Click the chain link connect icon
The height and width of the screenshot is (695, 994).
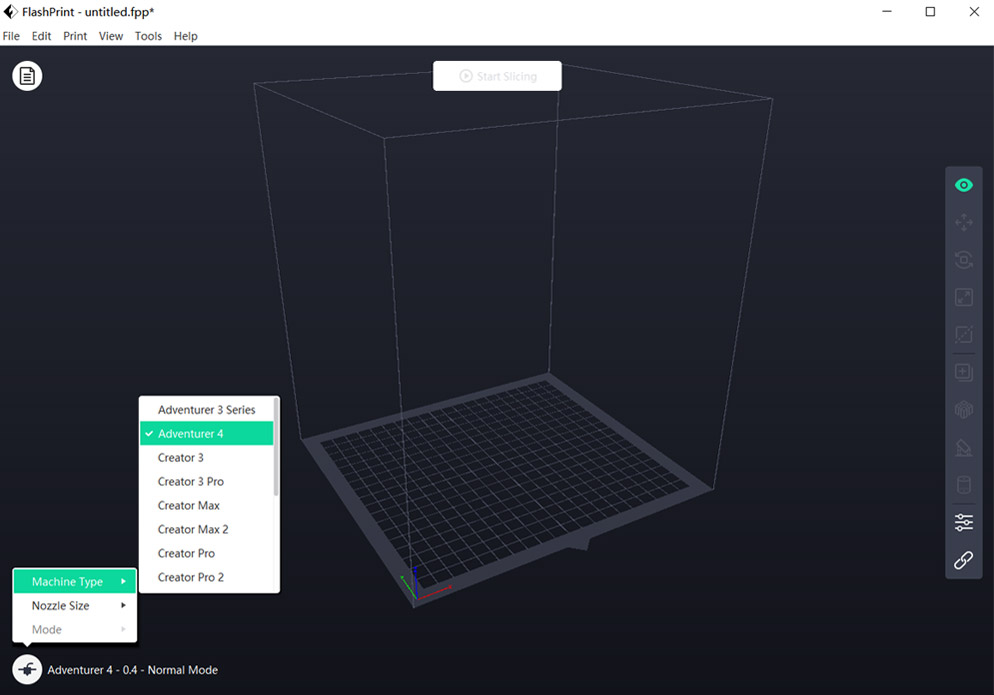[x=964, y=560]
